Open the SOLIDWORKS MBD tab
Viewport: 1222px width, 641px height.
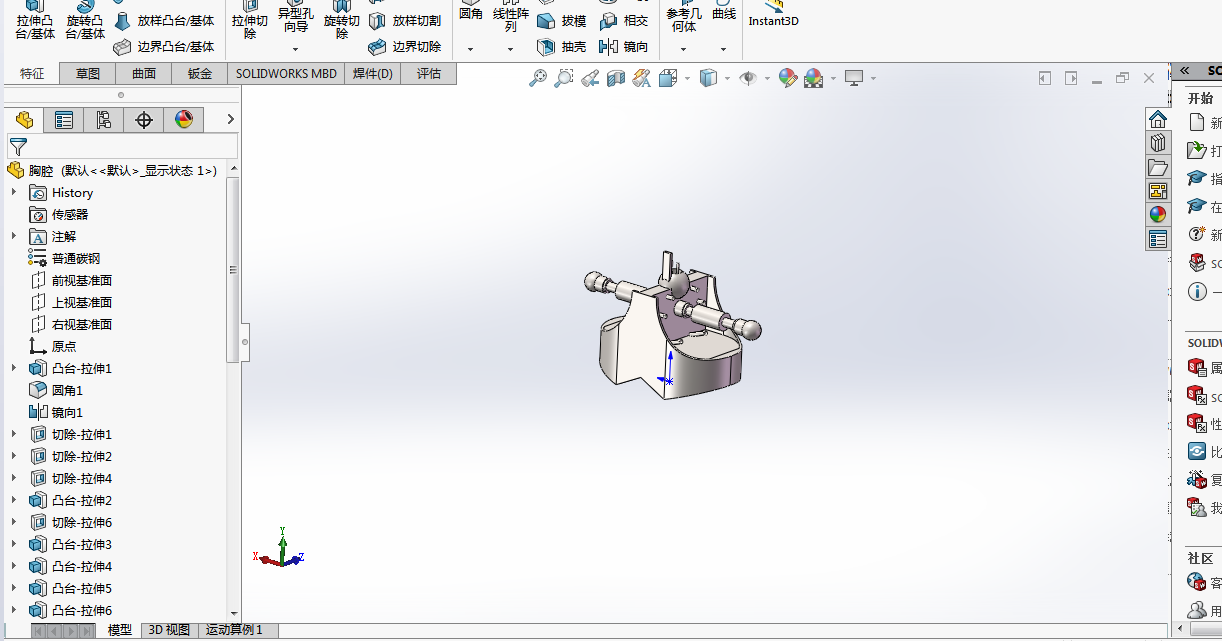[286, 73]
